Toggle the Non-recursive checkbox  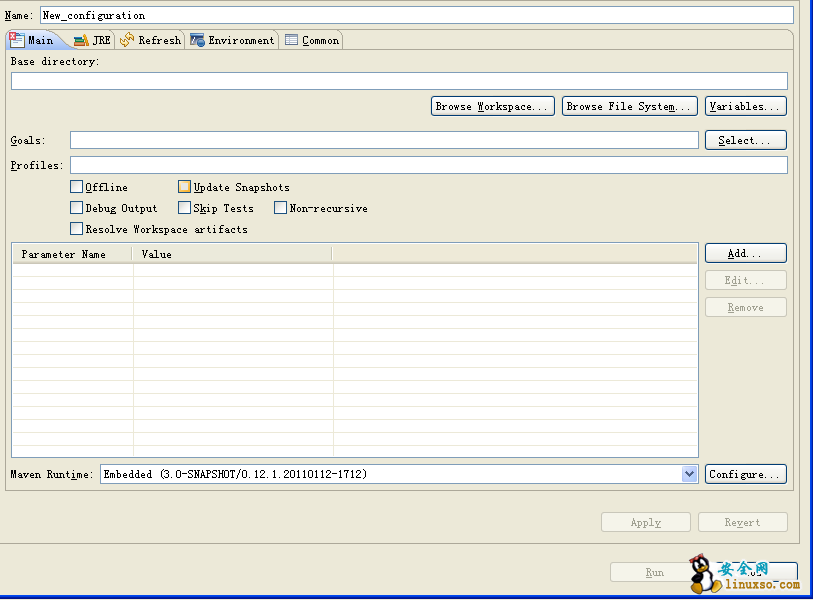[x=281, y=208]
